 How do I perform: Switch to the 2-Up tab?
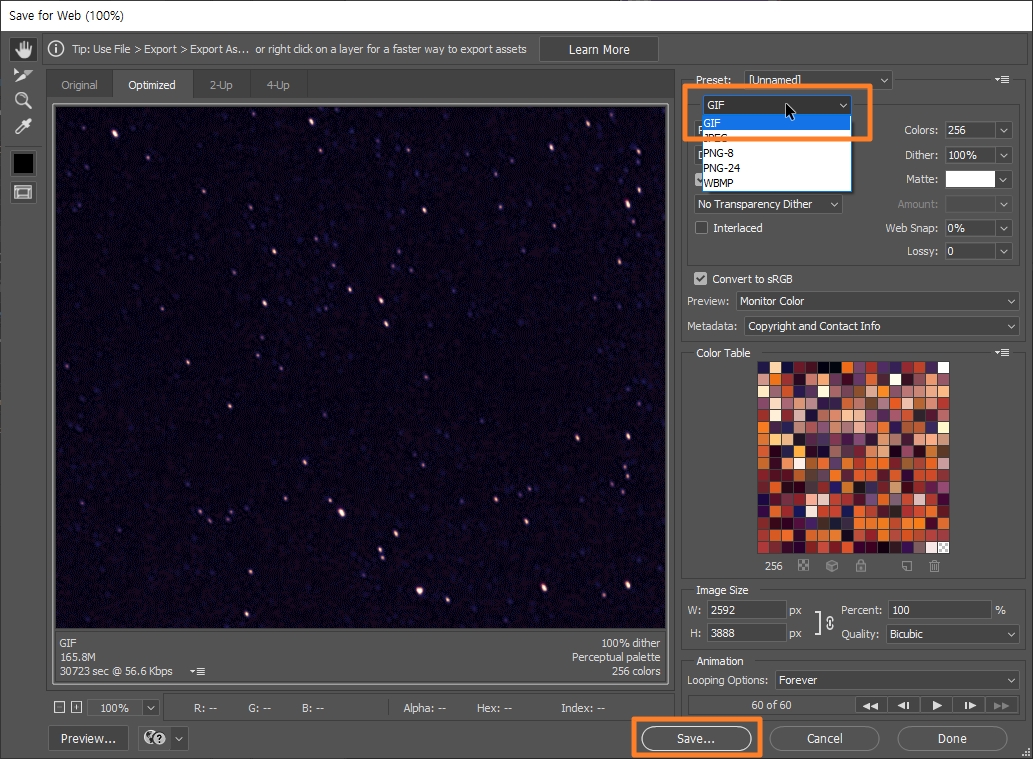coord(221,85)
